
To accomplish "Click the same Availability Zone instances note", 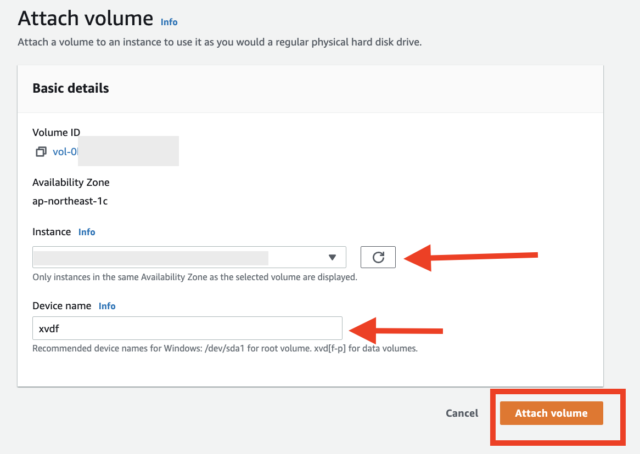I will click(x=195, y=277).
